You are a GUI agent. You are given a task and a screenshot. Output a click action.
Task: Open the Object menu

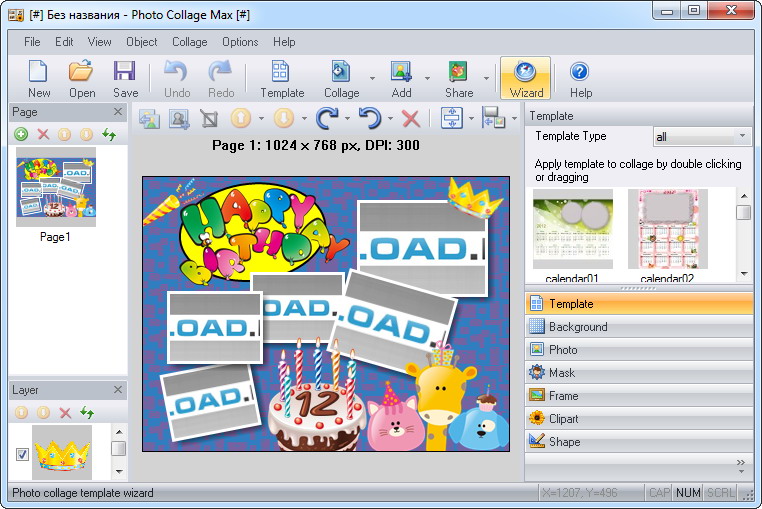tap(141, 42)
